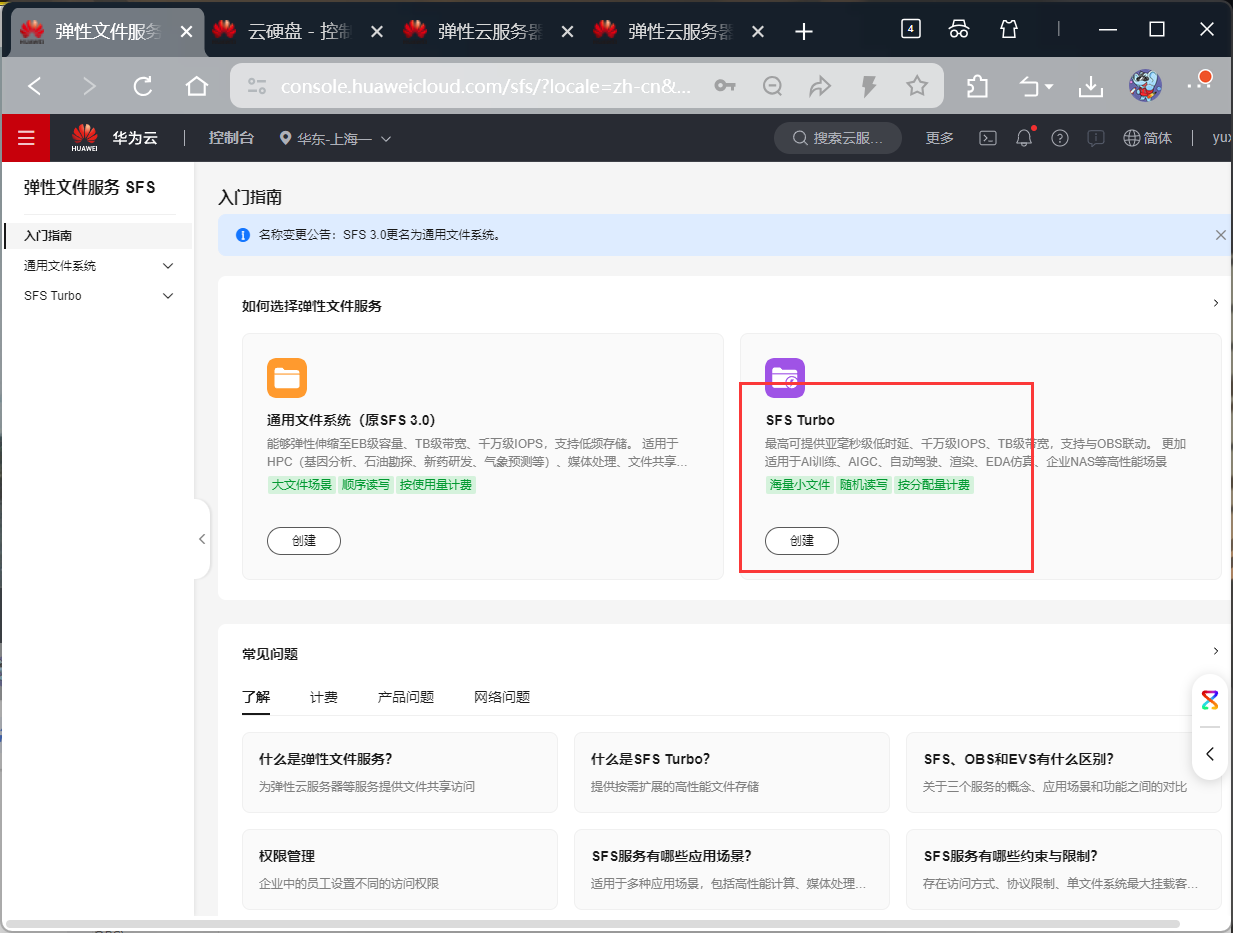Click the globe language icon
The width and height of the screenshot is (1233, 933).
1132,138
